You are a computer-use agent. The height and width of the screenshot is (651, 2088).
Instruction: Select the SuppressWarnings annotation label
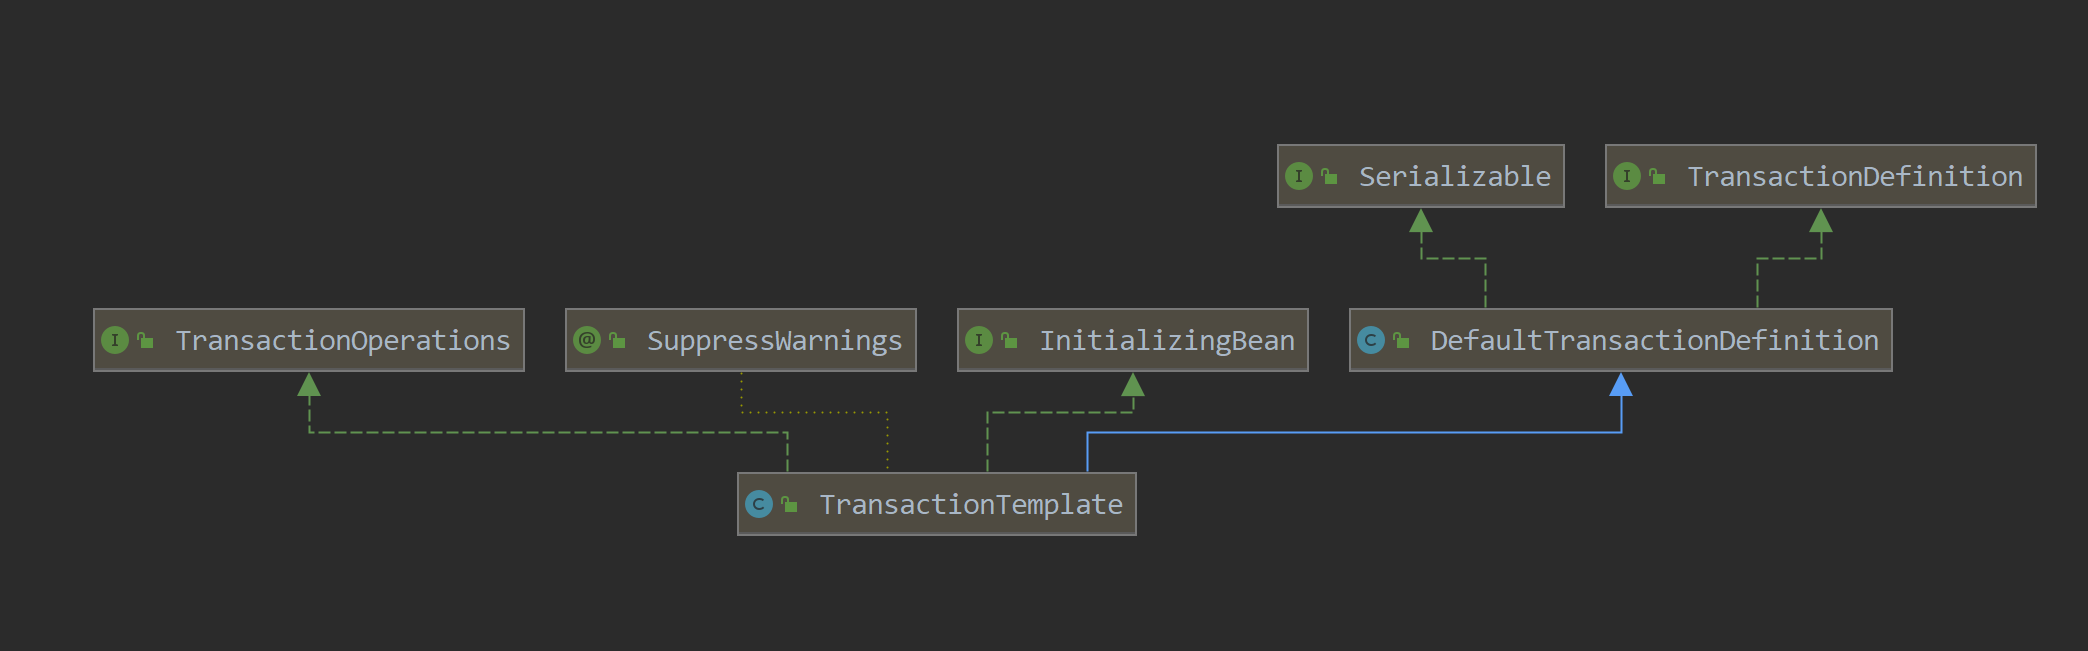point(774,341)
